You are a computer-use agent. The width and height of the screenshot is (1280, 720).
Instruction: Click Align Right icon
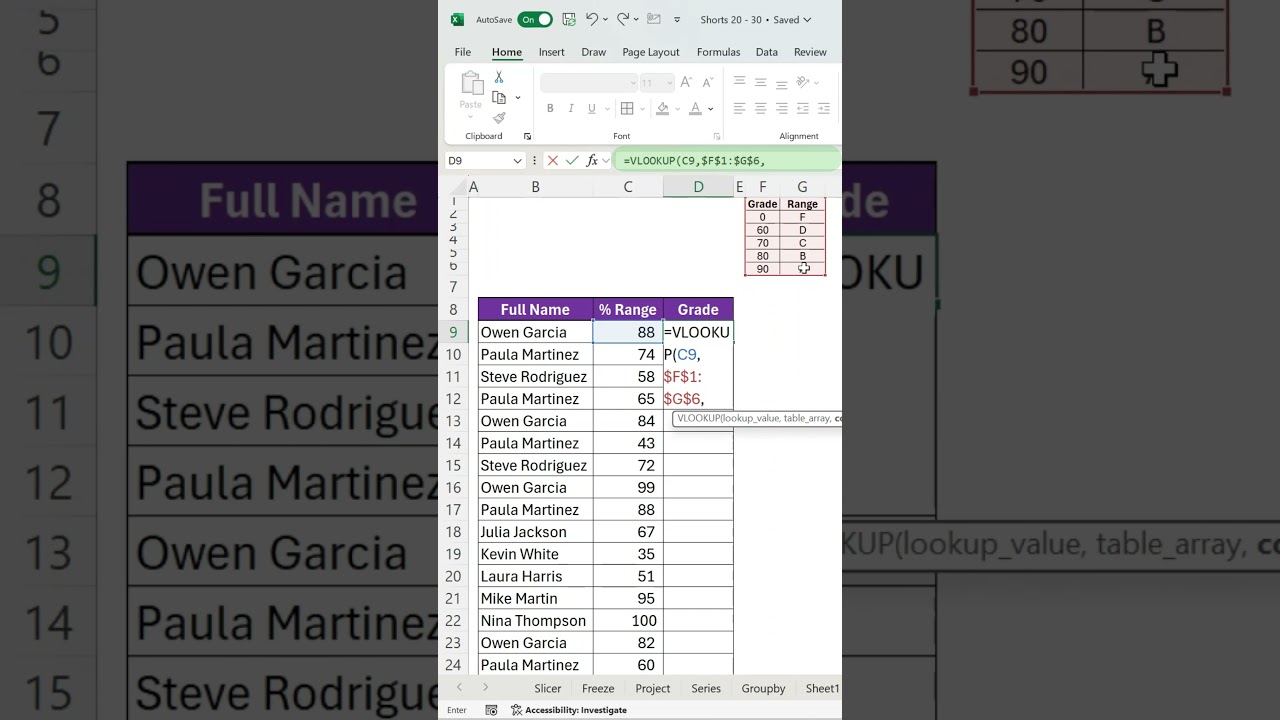click(782, 108)
